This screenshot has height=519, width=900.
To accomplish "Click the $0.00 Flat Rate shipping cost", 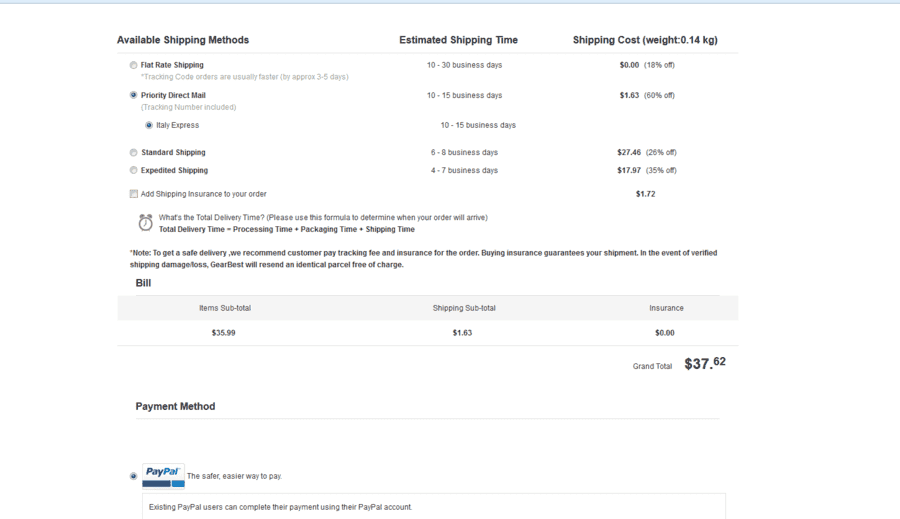I will [x=629, y=65].
